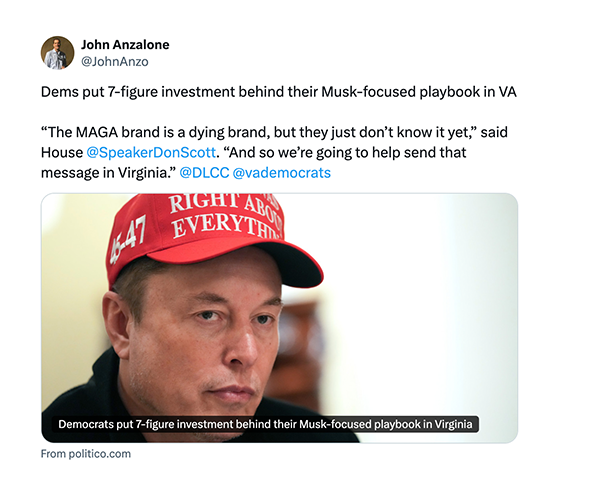Image resolution: width=600 pixels, height=500 pixels.
Task: Follow the @SpeakerDonScott mention link
Action: pos(151,153)
